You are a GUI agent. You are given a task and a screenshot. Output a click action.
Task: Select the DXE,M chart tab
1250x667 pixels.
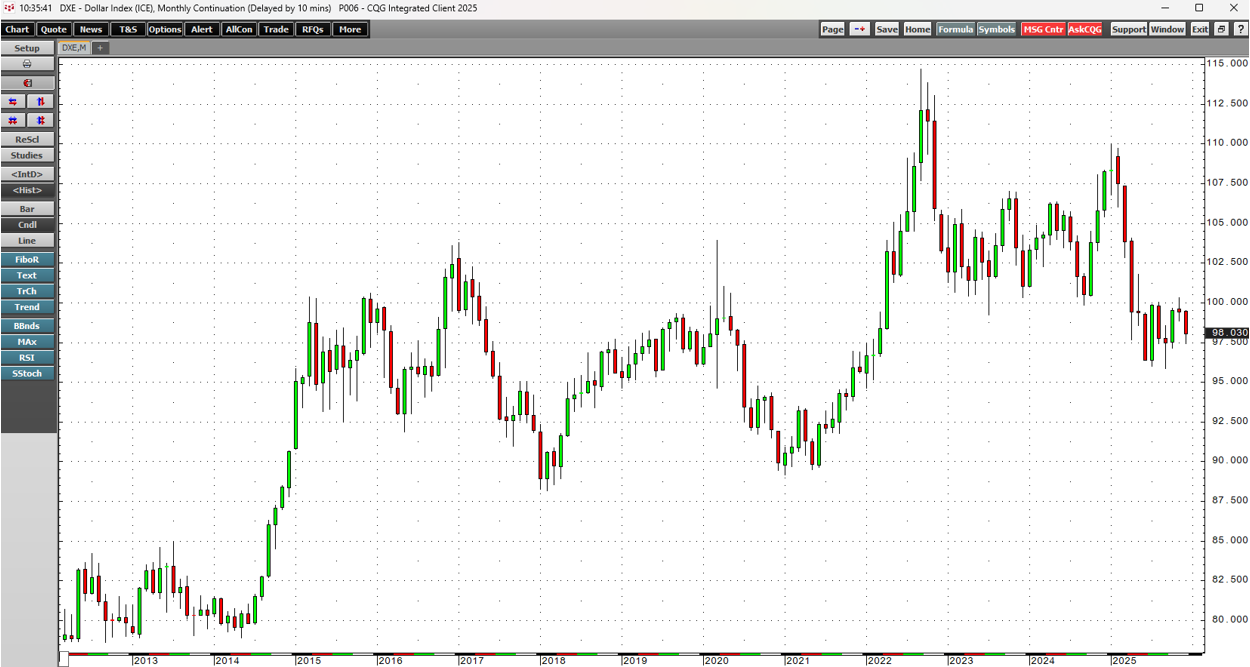[74, 48]
